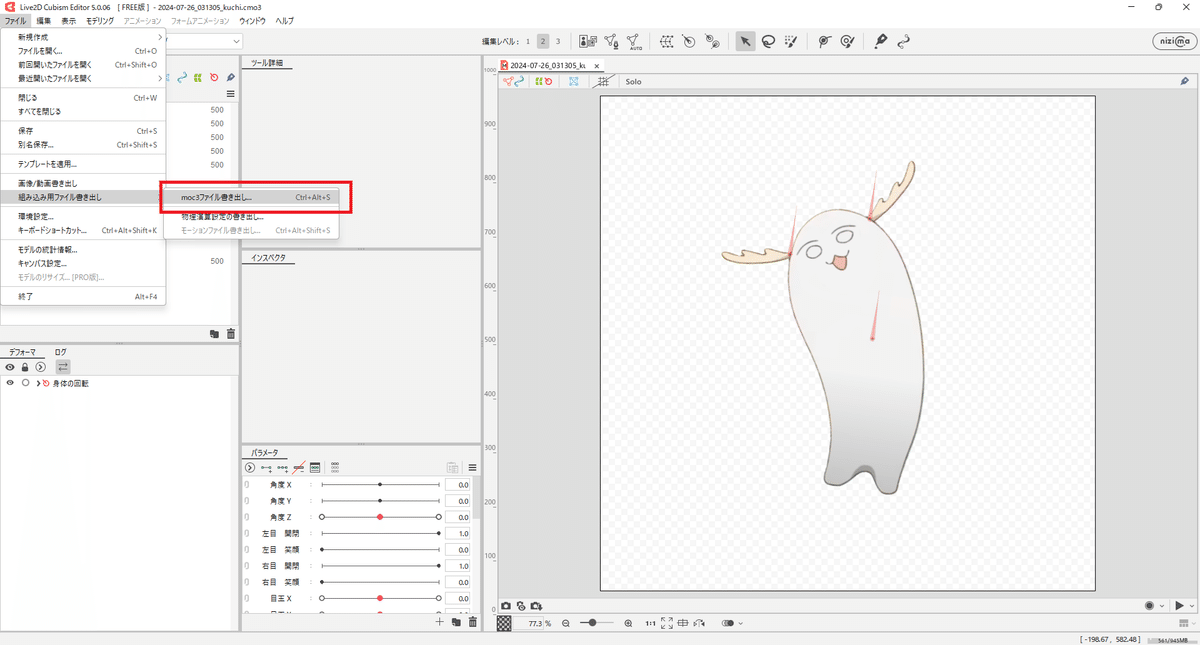Open the nizima button
This screenshot has height=645, width=1200.
(1173, 41)
